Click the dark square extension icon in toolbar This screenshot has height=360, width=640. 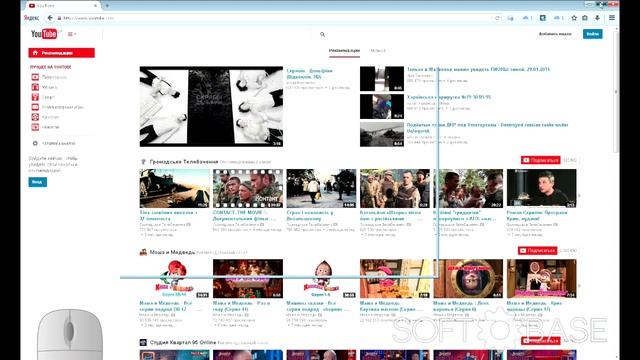(x=542, y=18)
